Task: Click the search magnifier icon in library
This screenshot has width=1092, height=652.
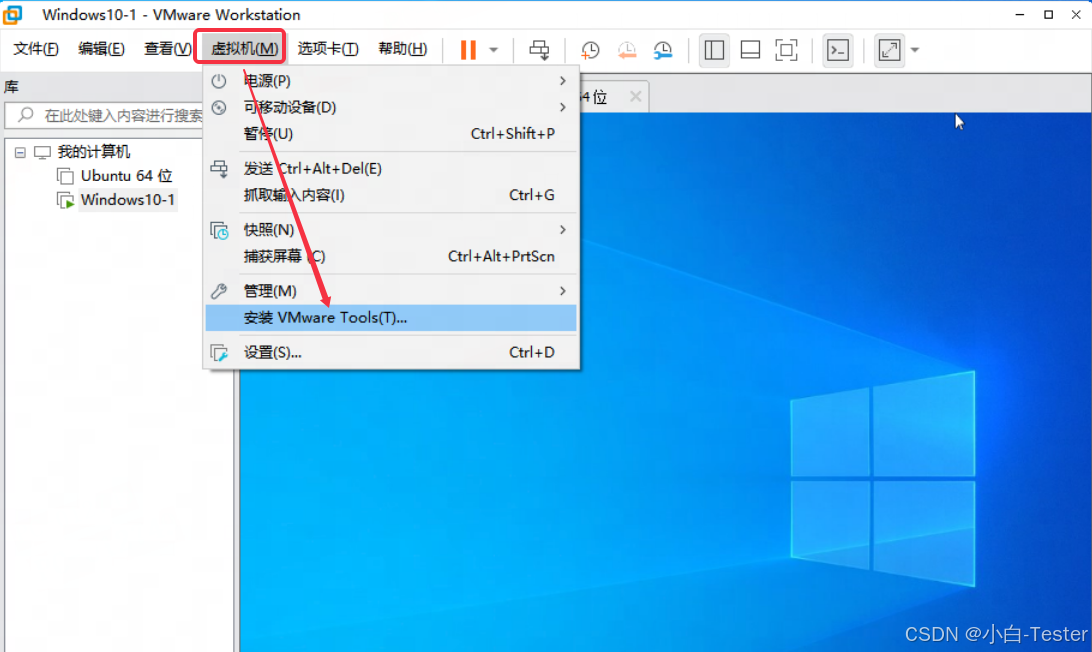Action: pos(26,114)
